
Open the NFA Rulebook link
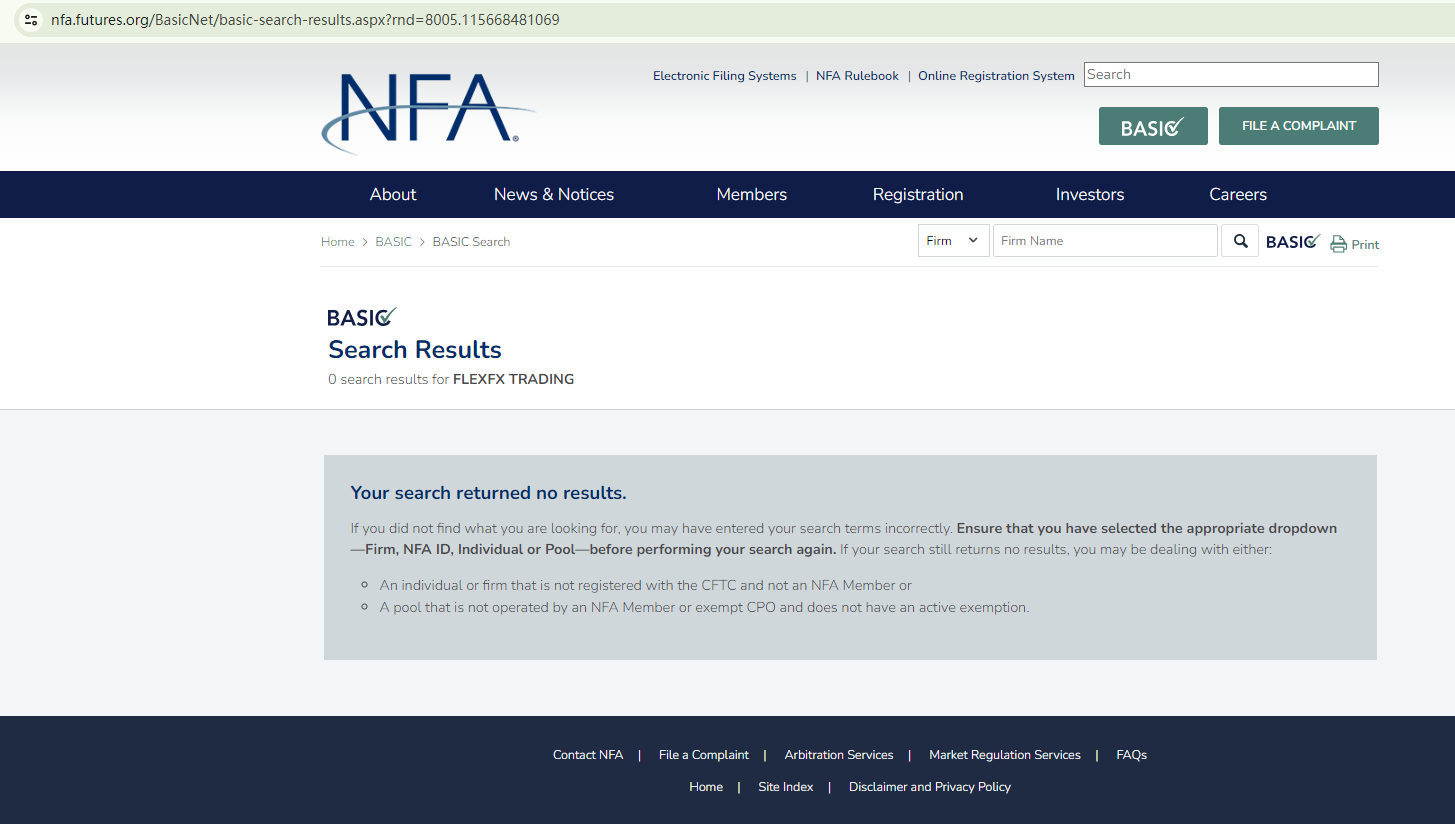pos(857,76)
